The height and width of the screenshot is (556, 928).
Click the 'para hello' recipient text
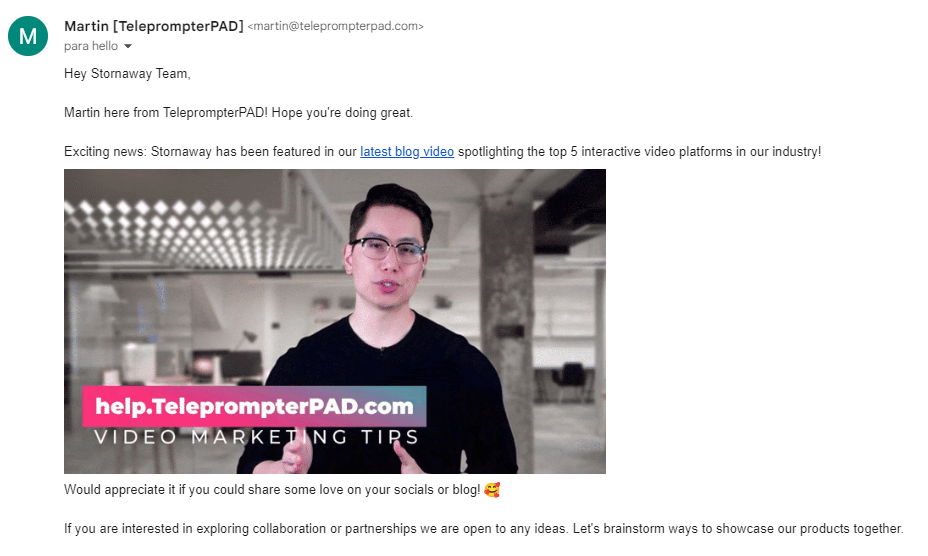click(91, 46)
